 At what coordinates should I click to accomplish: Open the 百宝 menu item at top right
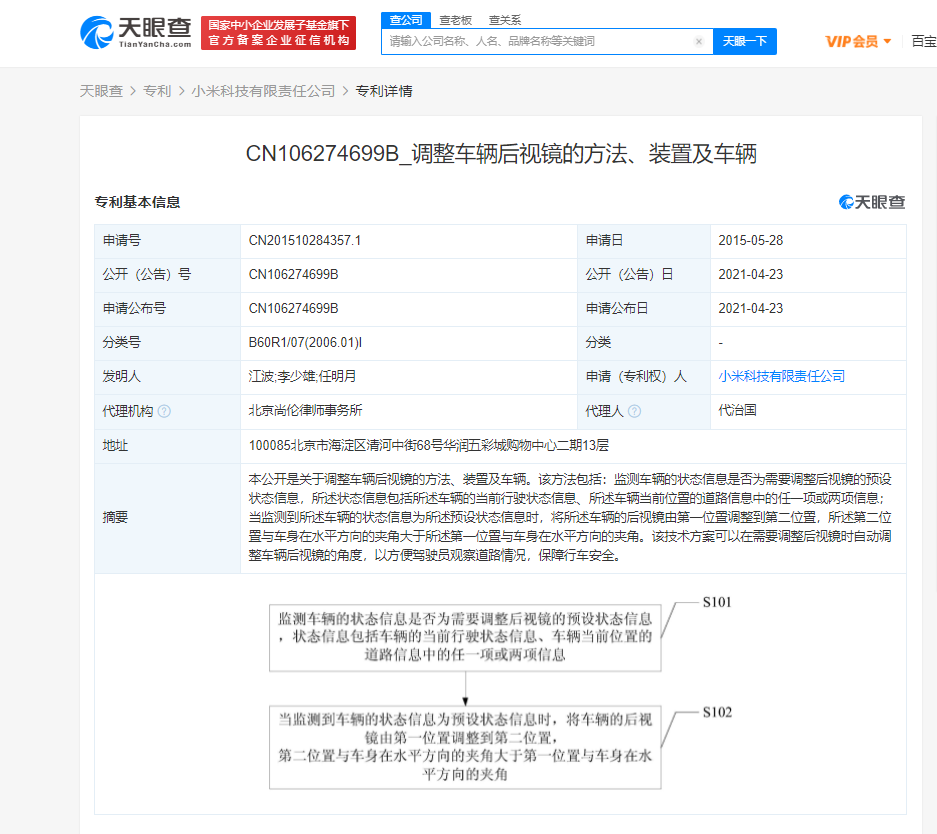tap(924, 41)
